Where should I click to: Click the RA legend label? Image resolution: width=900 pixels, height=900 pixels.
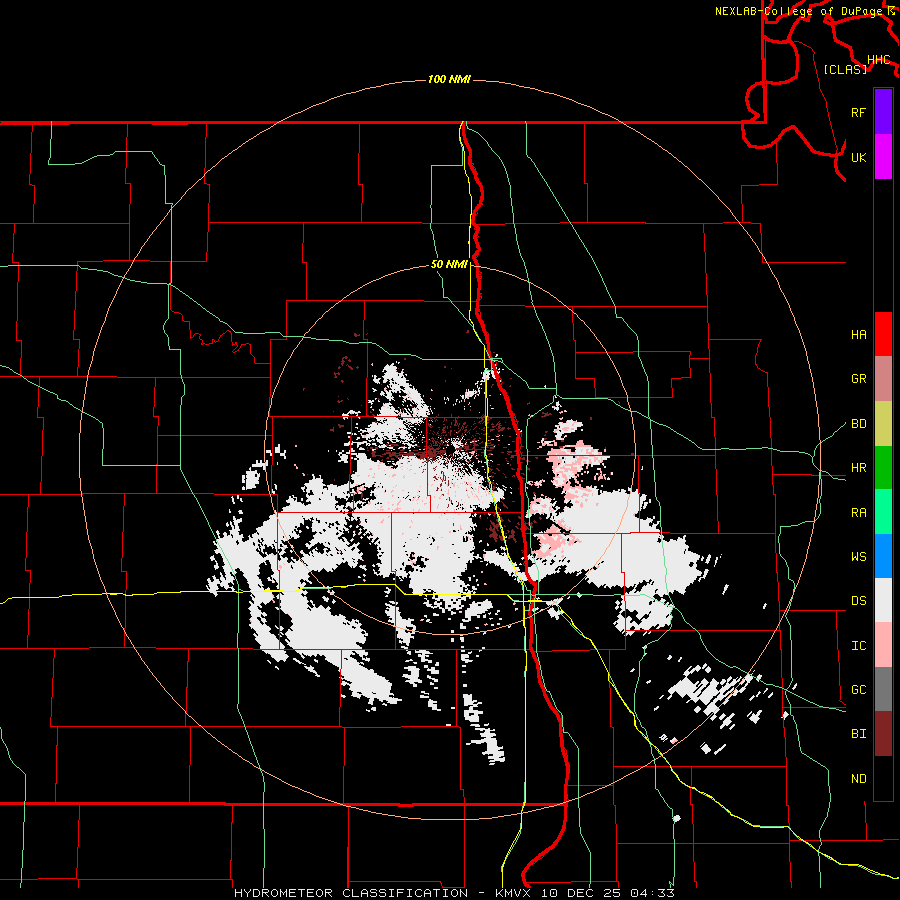point(858,513)
